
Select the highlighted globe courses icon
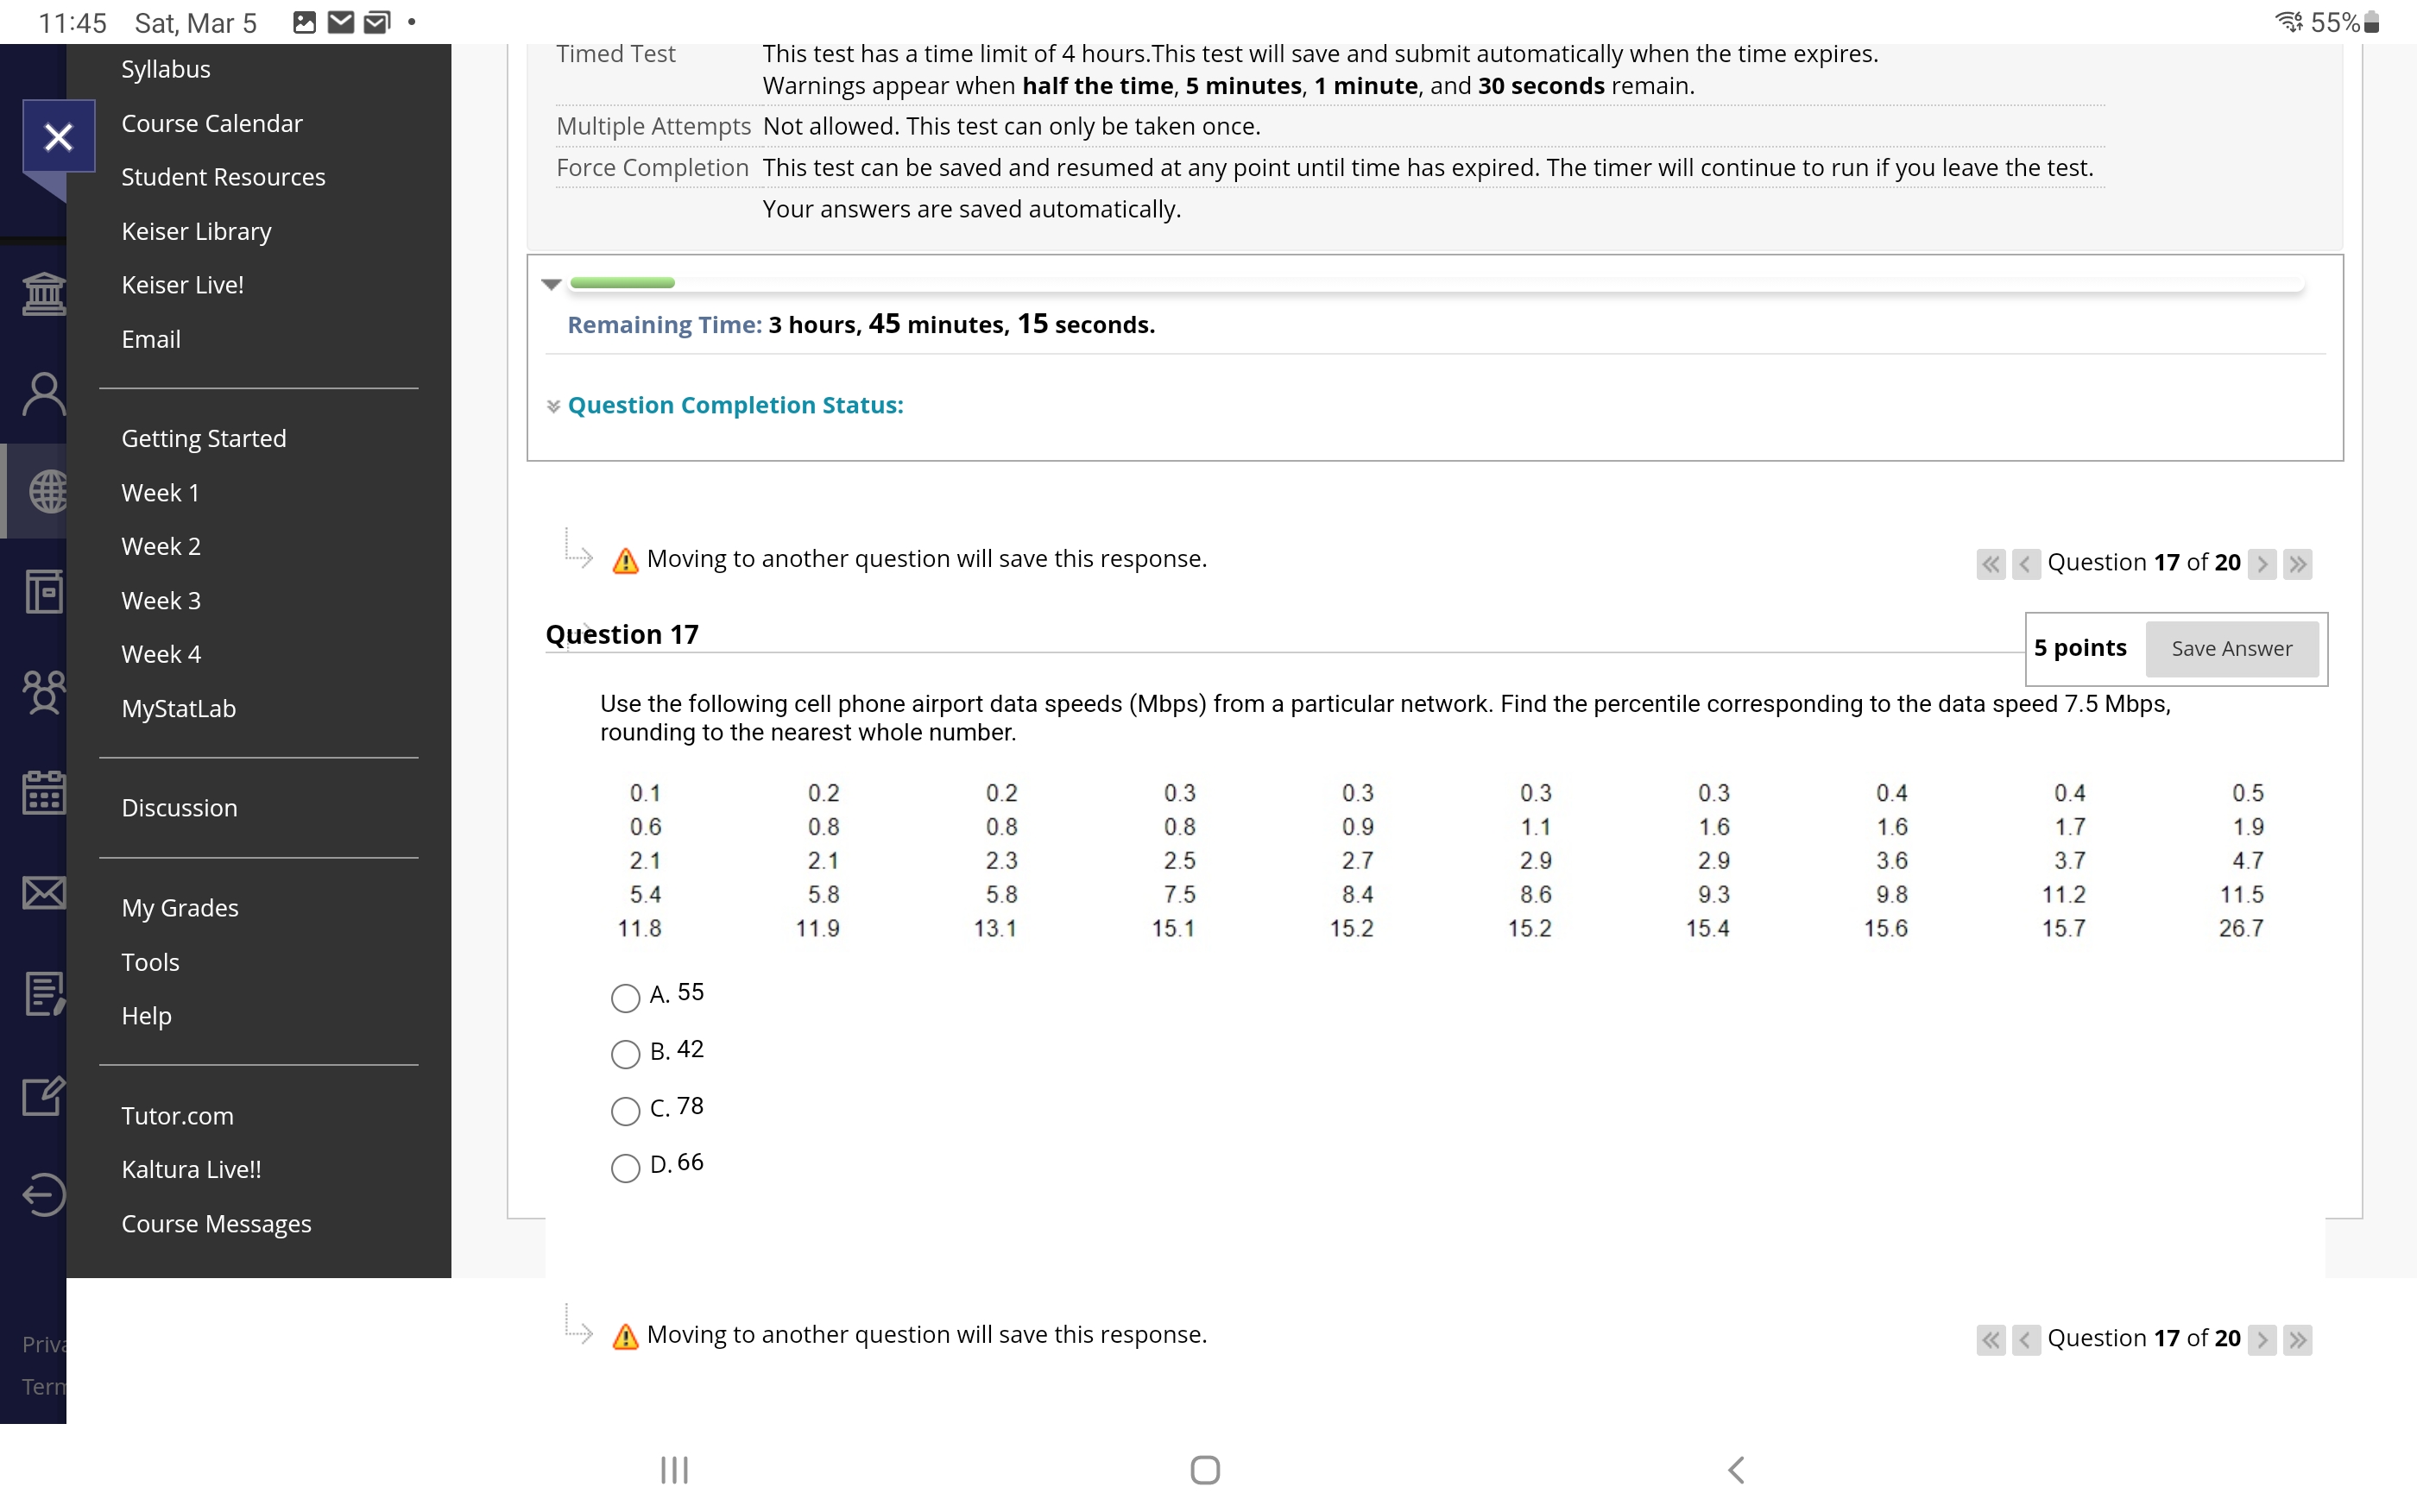45,492
